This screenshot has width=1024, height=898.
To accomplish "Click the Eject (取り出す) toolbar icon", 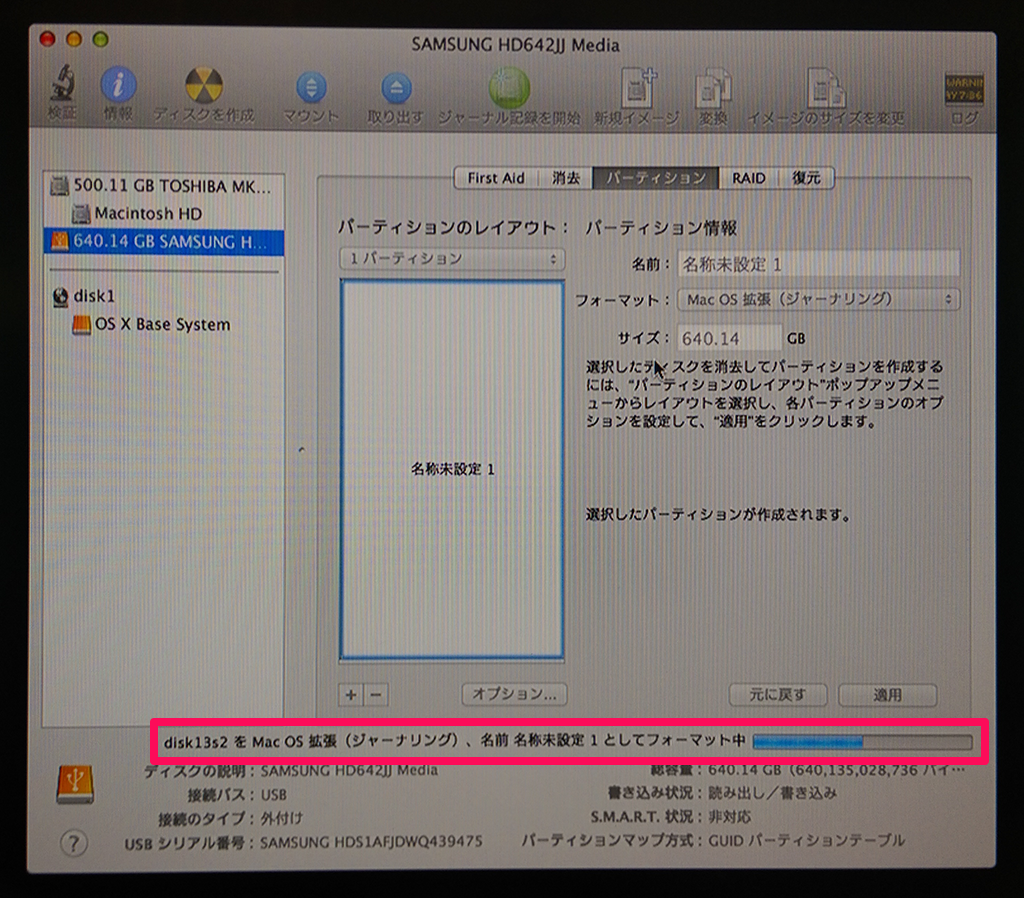I will pyautogui.click(x=396, y=90).
